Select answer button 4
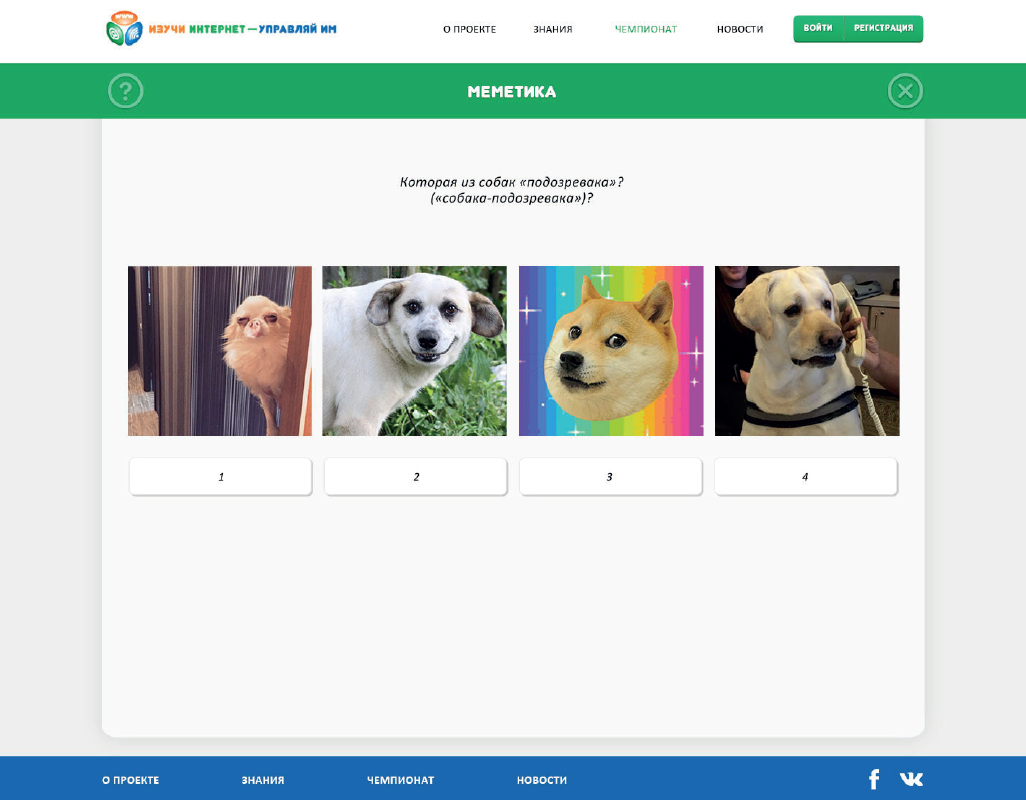 point(805,476)
